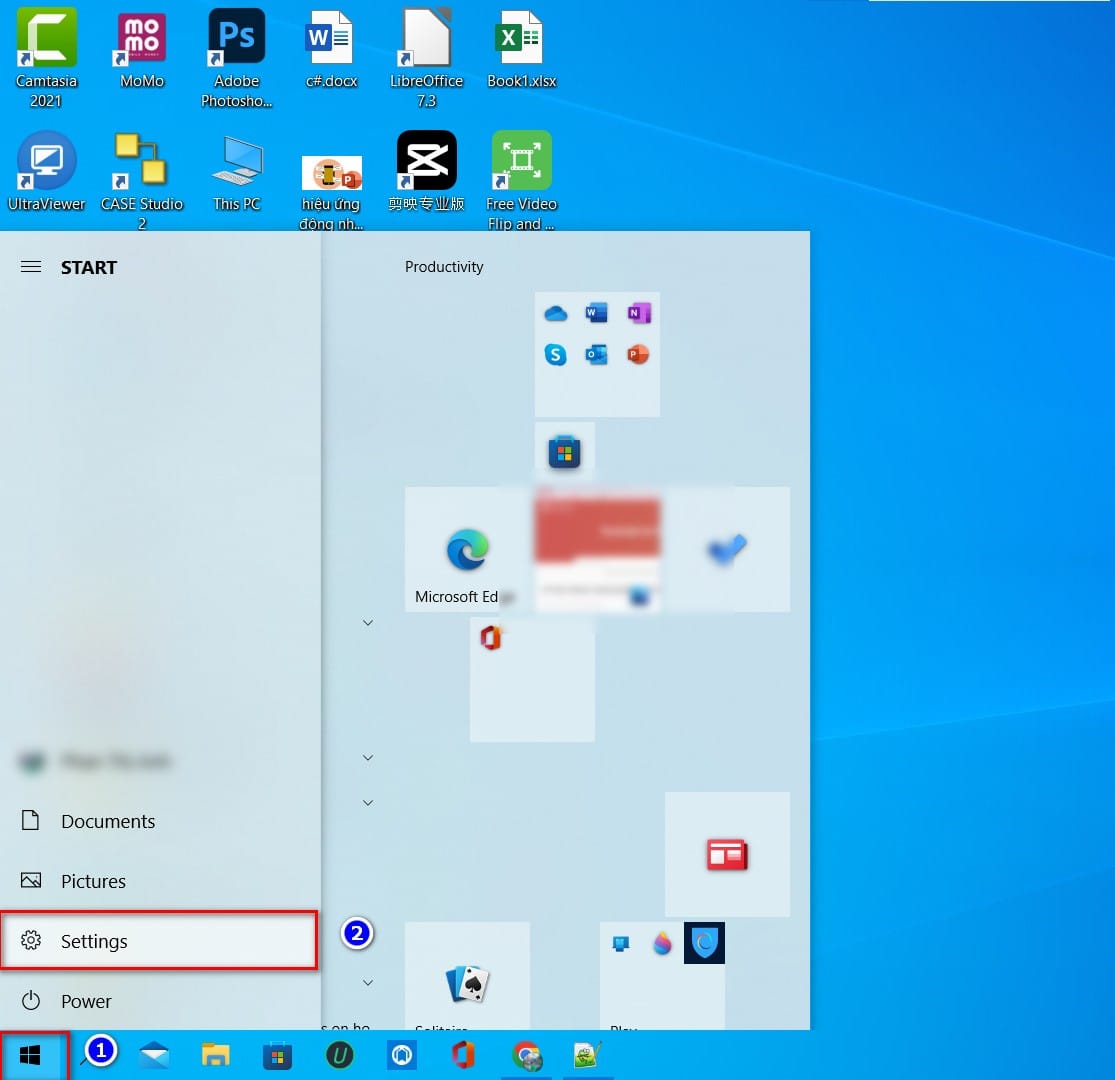The height and width of the screenshot is (1080, 1115).
Task: Select the Adobe Photoshop desktop icon
Action: (x=237, y=57)
